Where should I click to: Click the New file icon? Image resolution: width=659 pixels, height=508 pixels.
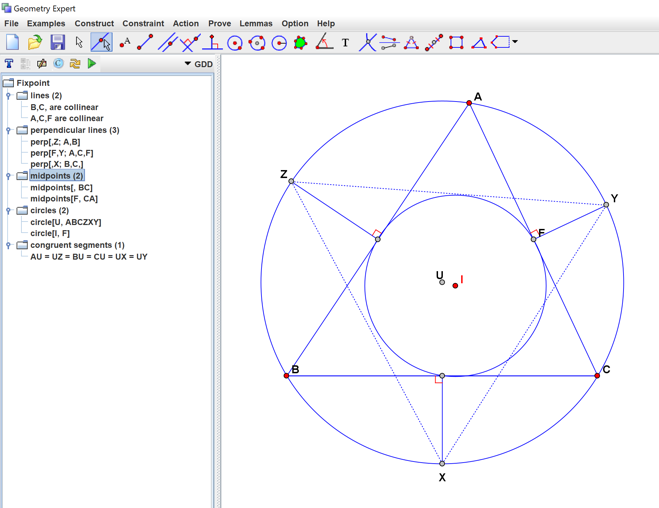click(x=13, y=42)
